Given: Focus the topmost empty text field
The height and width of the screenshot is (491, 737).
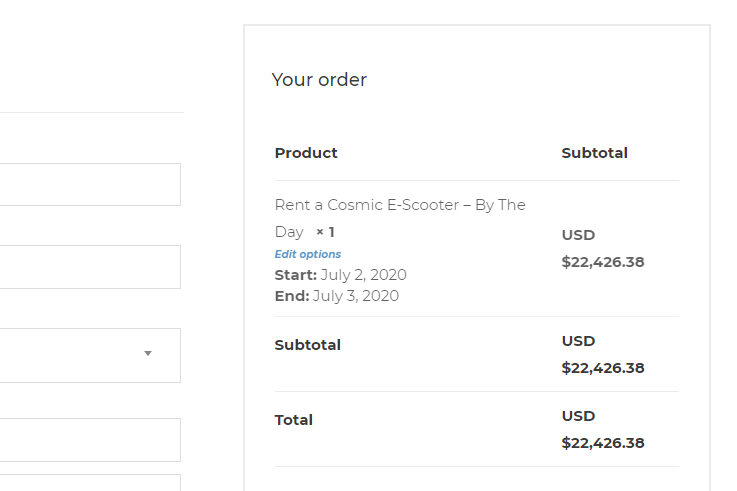Looking at the screenshot, I should [90, 185].
